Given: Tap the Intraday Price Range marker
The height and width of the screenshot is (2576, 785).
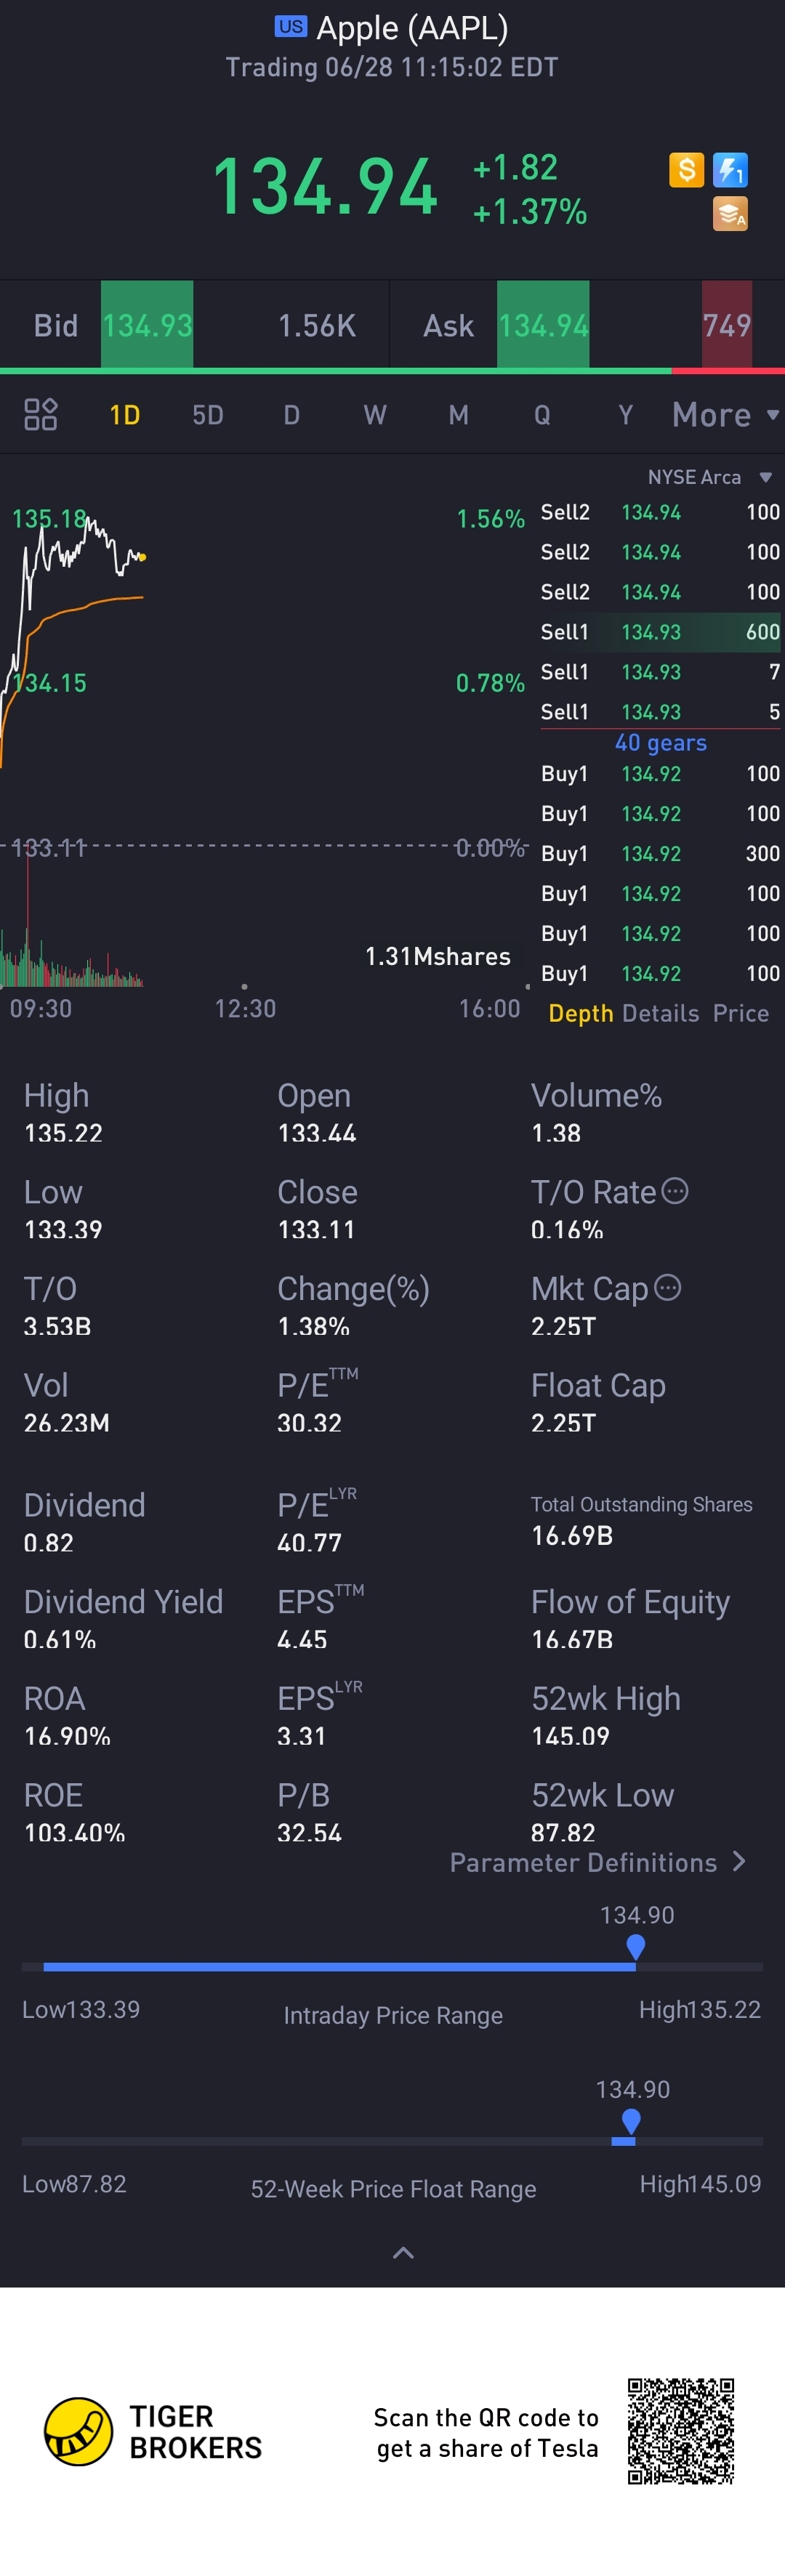Looking at the screenshot, I should point(635,1946).
